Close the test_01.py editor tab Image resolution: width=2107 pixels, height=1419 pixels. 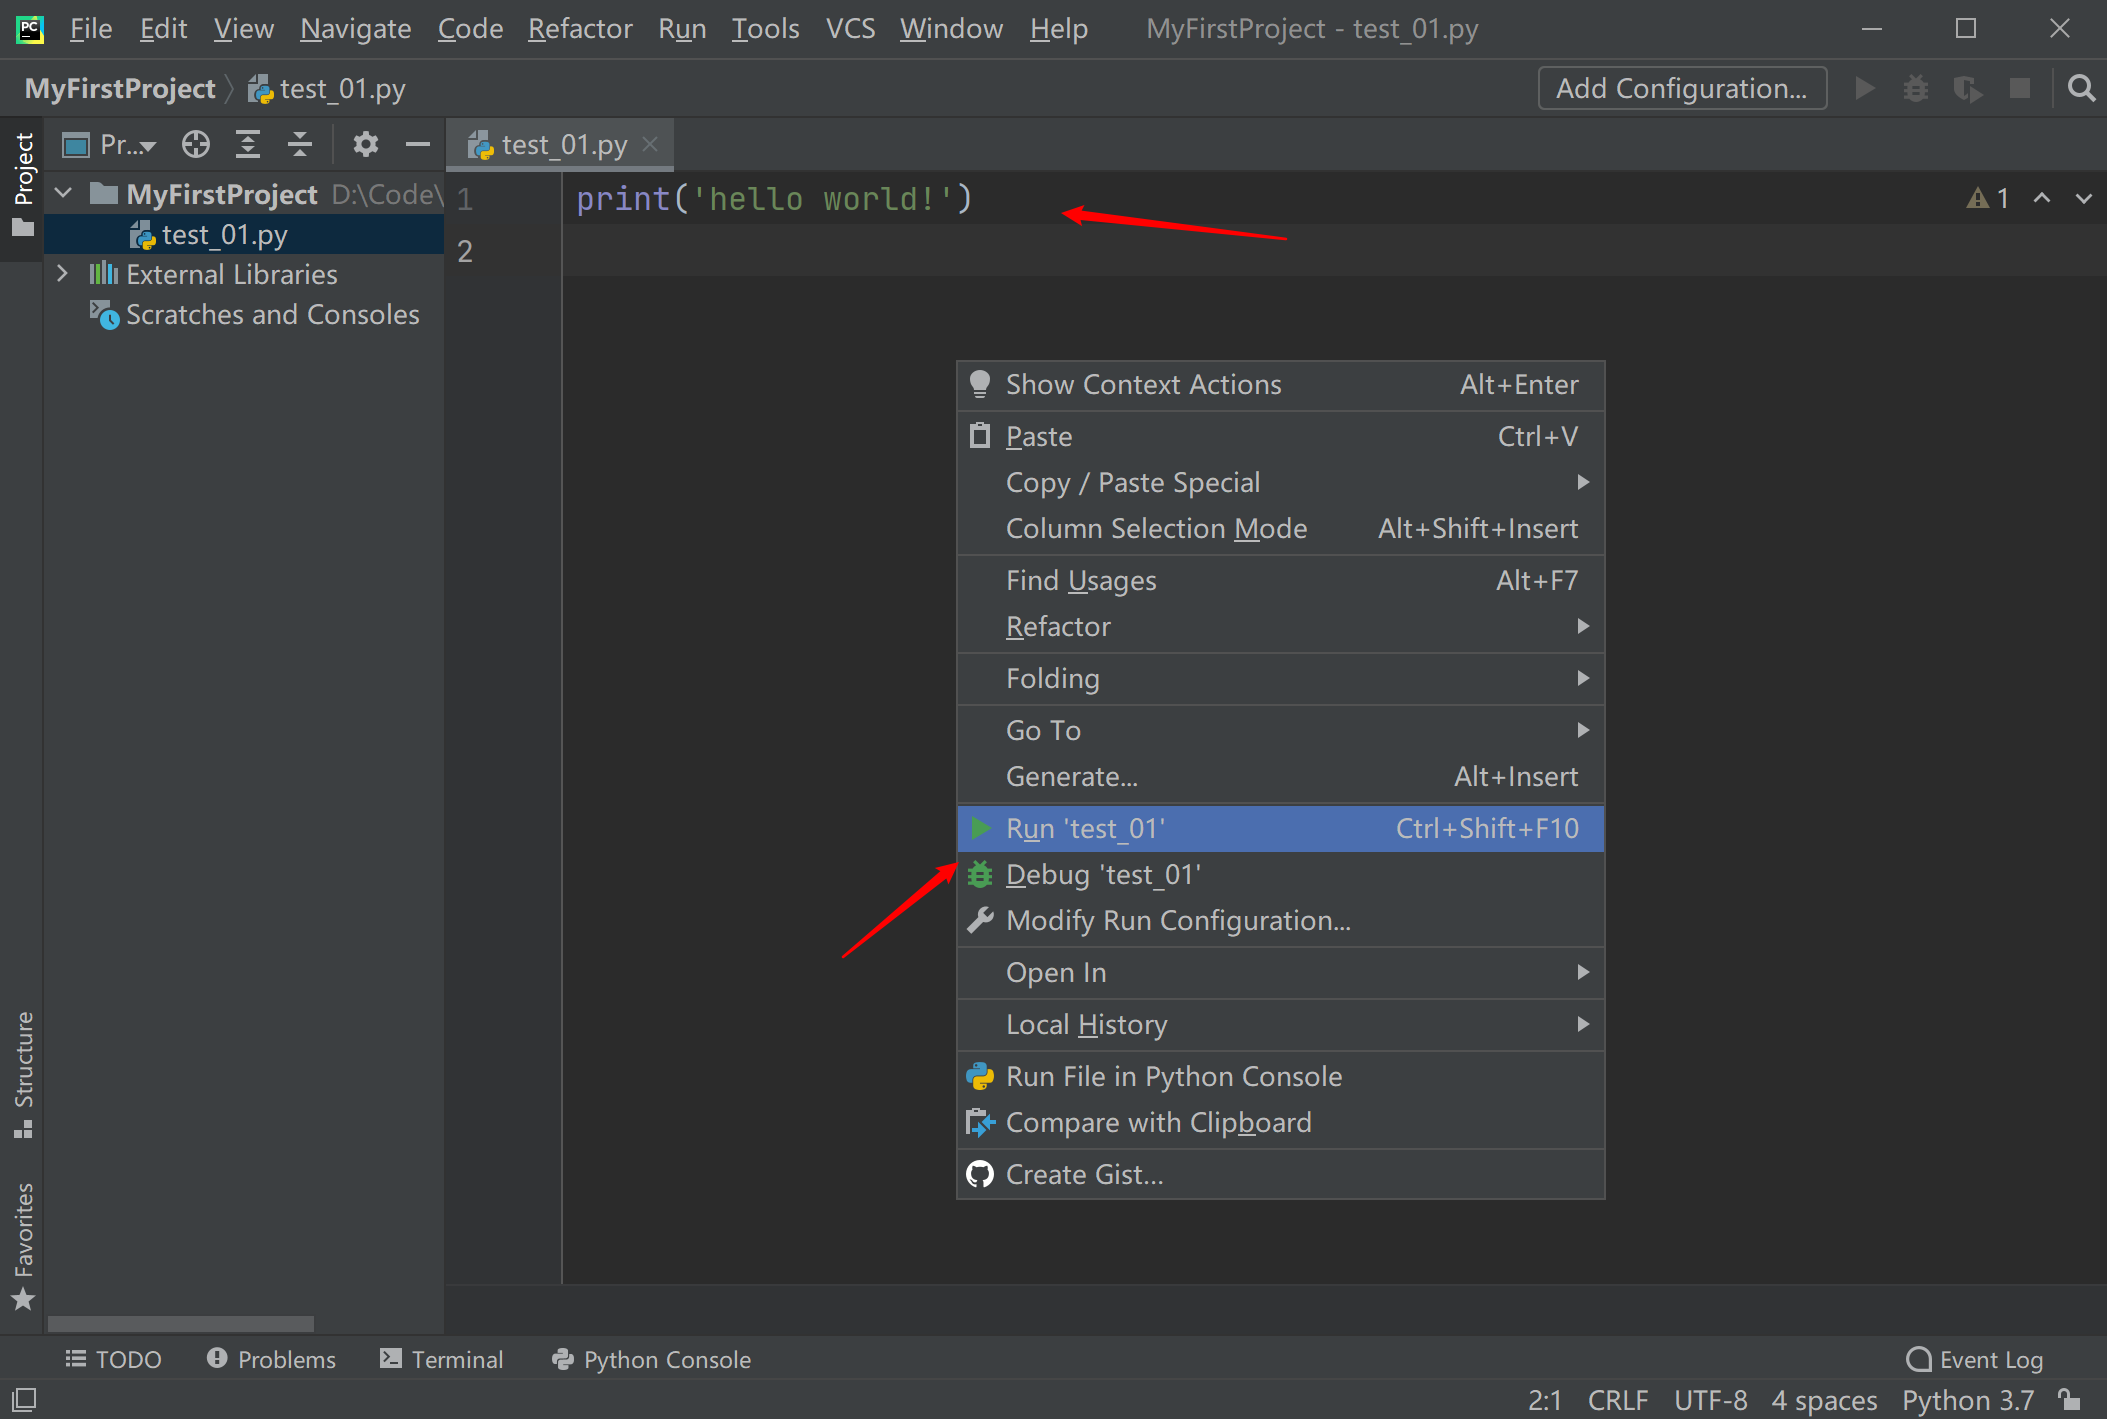pos(650,145)
